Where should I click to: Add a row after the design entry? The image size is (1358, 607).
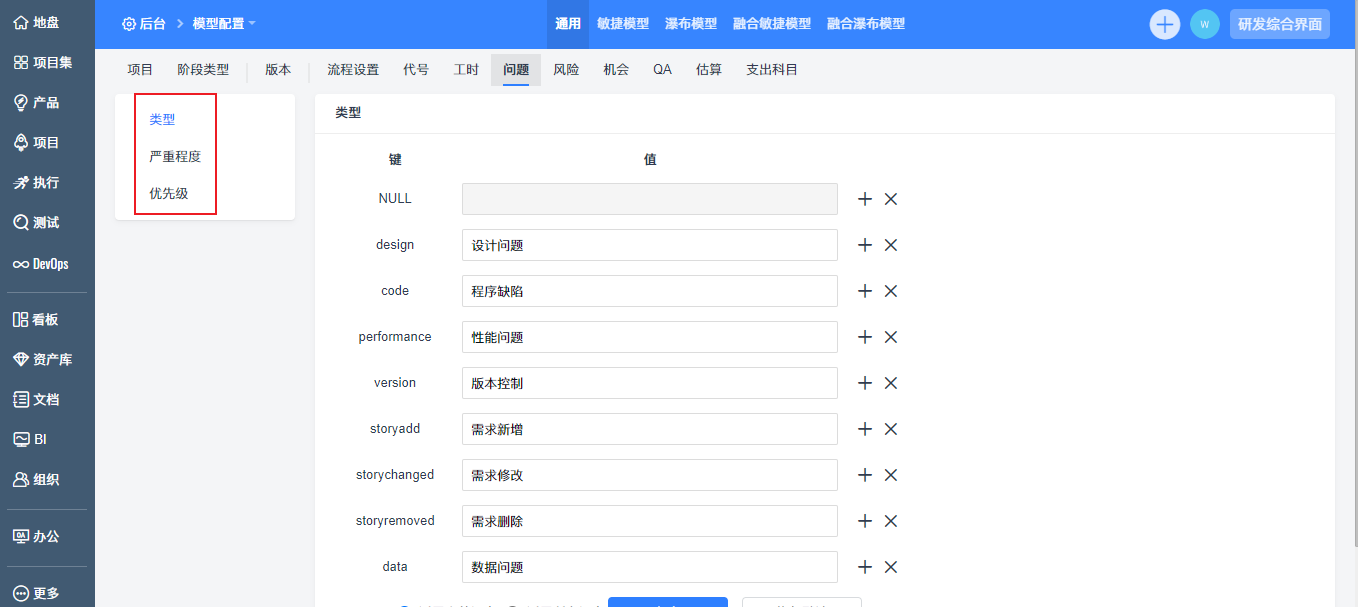tap(865, 245)
